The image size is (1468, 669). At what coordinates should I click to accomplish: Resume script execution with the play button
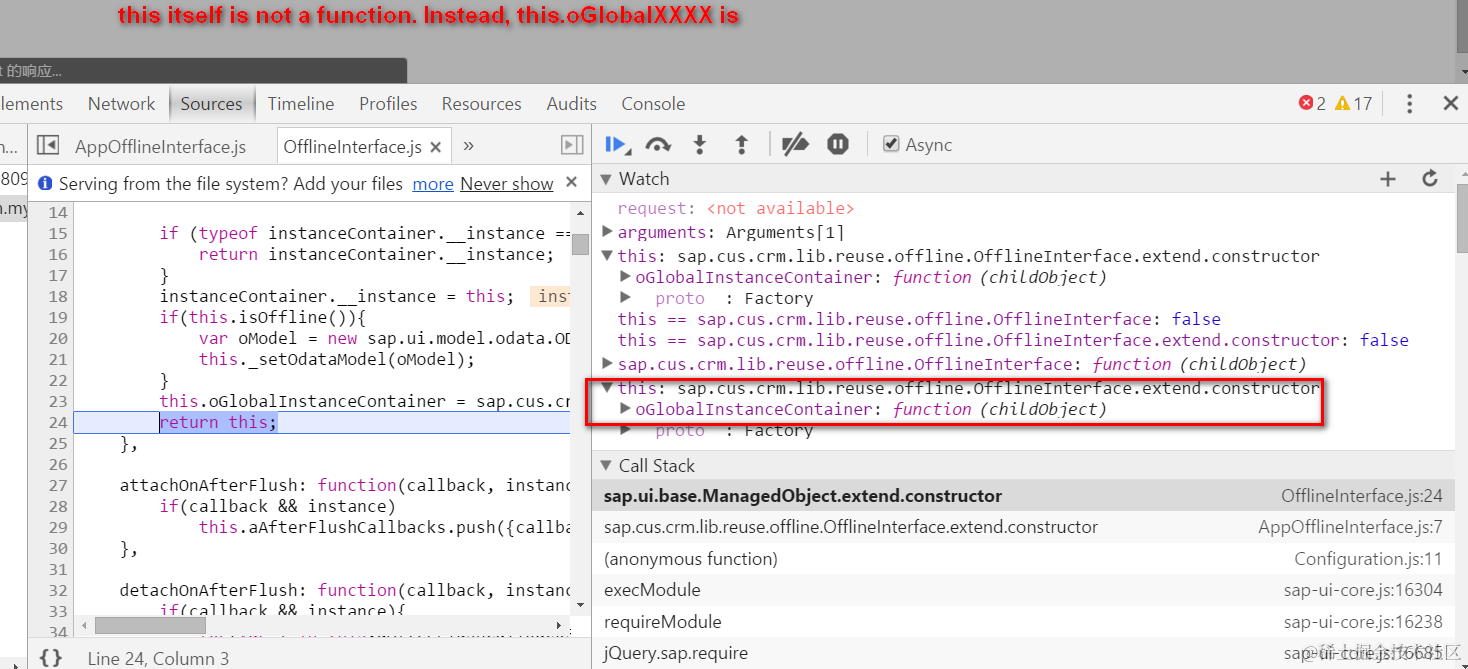click(x=617, y=145)
